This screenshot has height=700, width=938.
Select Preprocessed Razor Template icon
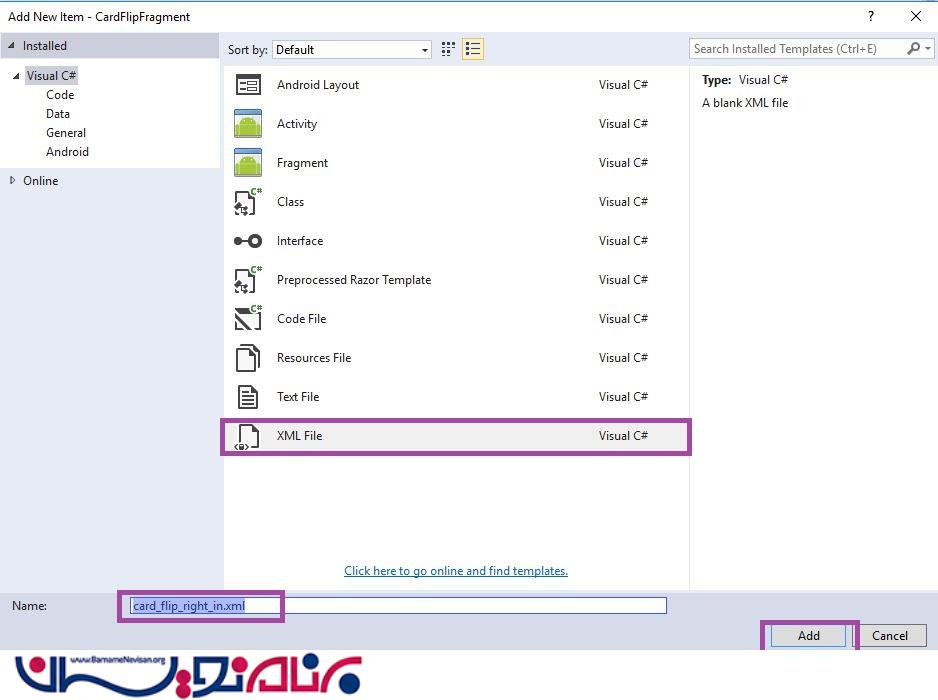[247, 280]
